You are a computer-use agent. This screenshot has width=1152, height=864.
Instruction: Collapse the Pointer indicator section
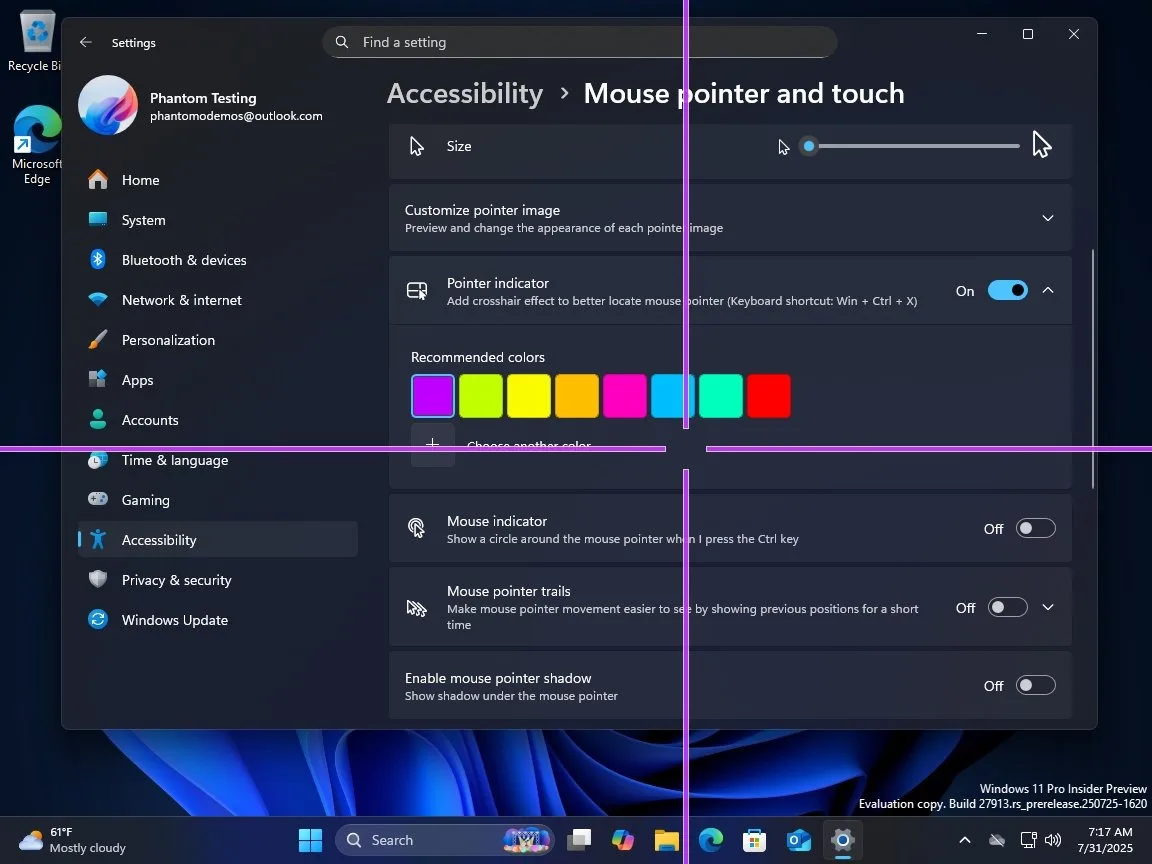coord(1048,290)
